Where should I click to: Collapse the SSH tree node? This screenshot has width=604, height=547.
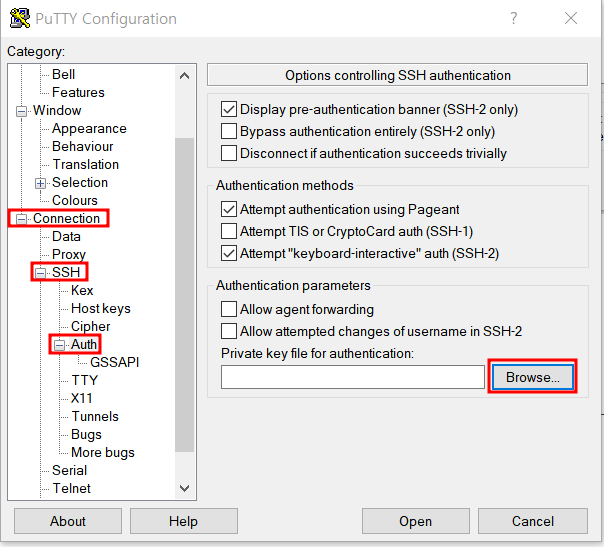(40, 273)
